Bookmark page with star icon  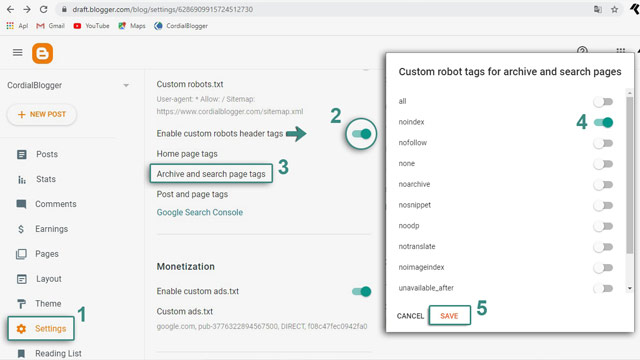[x=614, y=9]
